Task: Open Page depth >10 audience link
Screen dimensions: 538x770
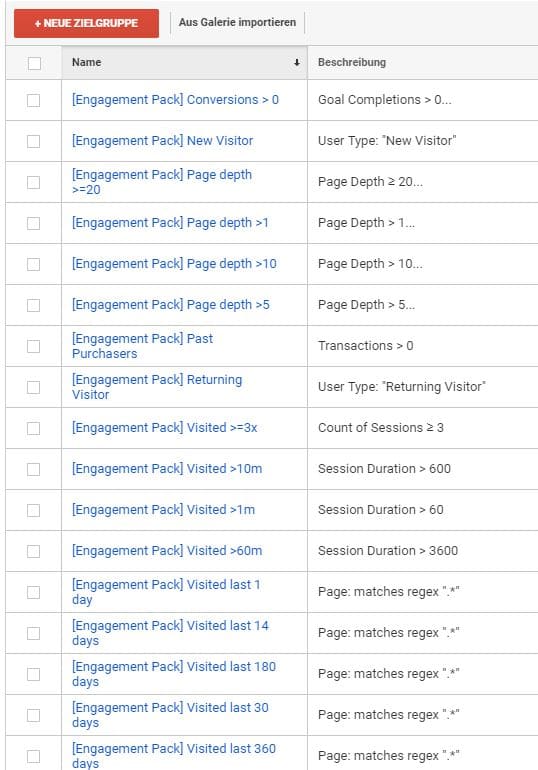Action: 174,264
